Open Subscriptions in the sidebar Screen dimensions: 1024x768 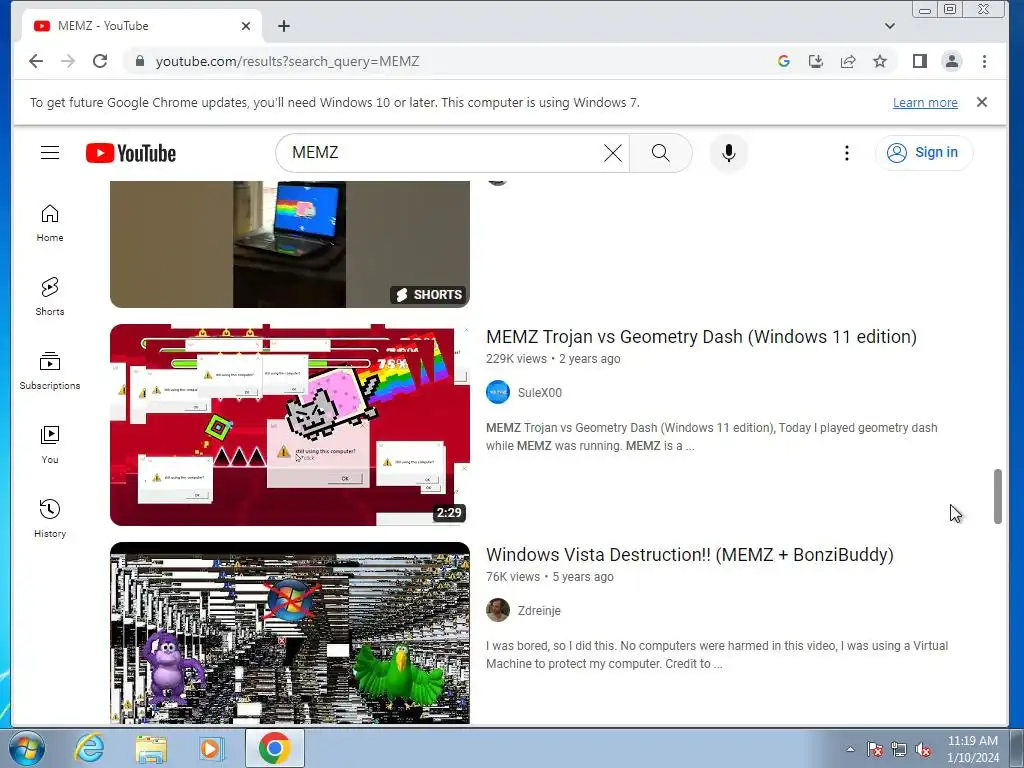tap(50, 370)
